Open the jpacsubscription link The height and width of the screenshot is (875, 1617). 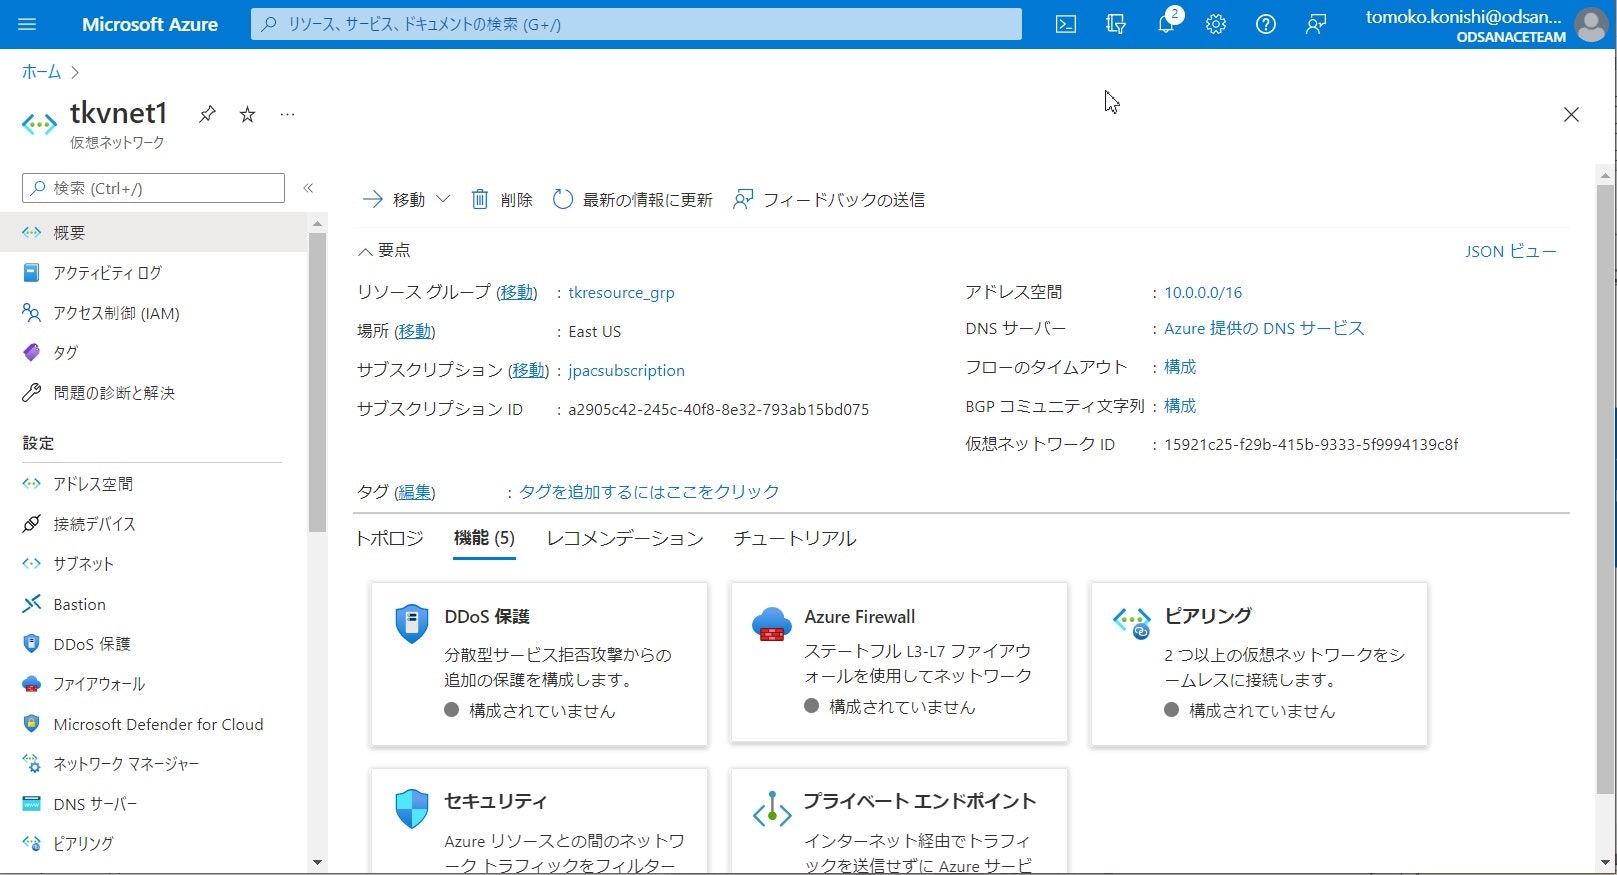626,370
